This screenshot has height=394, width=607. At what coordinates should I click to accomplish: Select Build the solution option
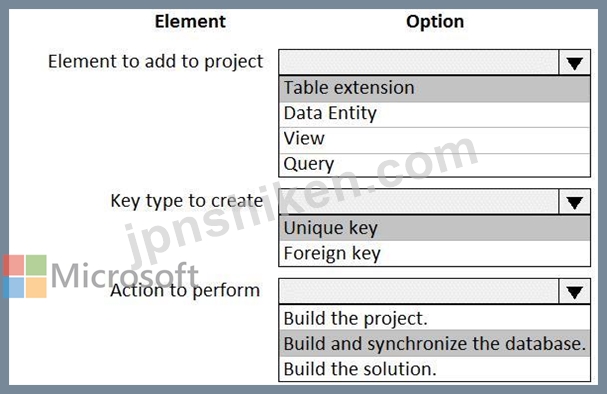point(434,368)
